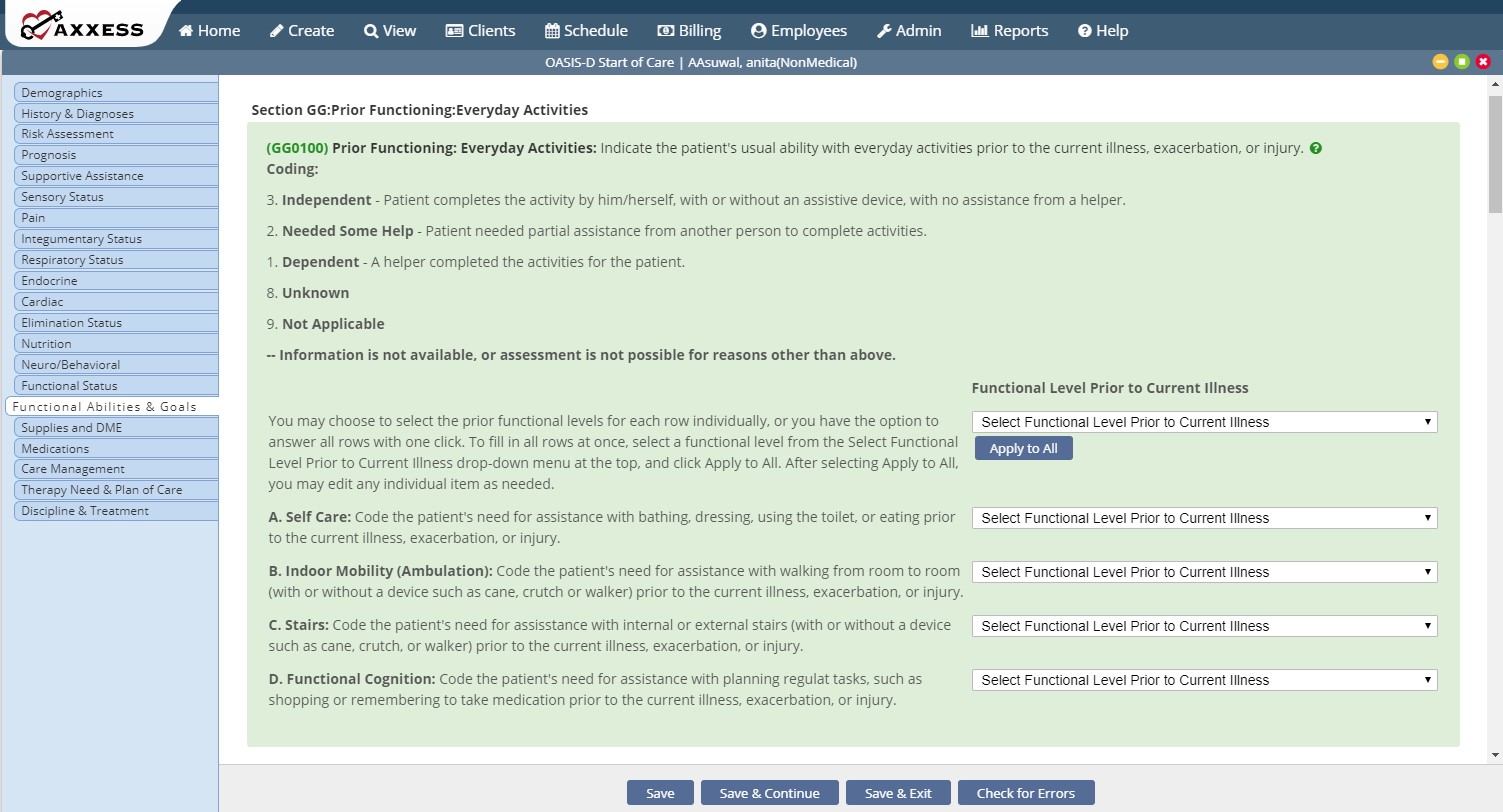The image size is (1503, 812).
Task: Click the green maximize window icon
Action: (1462, 62)
